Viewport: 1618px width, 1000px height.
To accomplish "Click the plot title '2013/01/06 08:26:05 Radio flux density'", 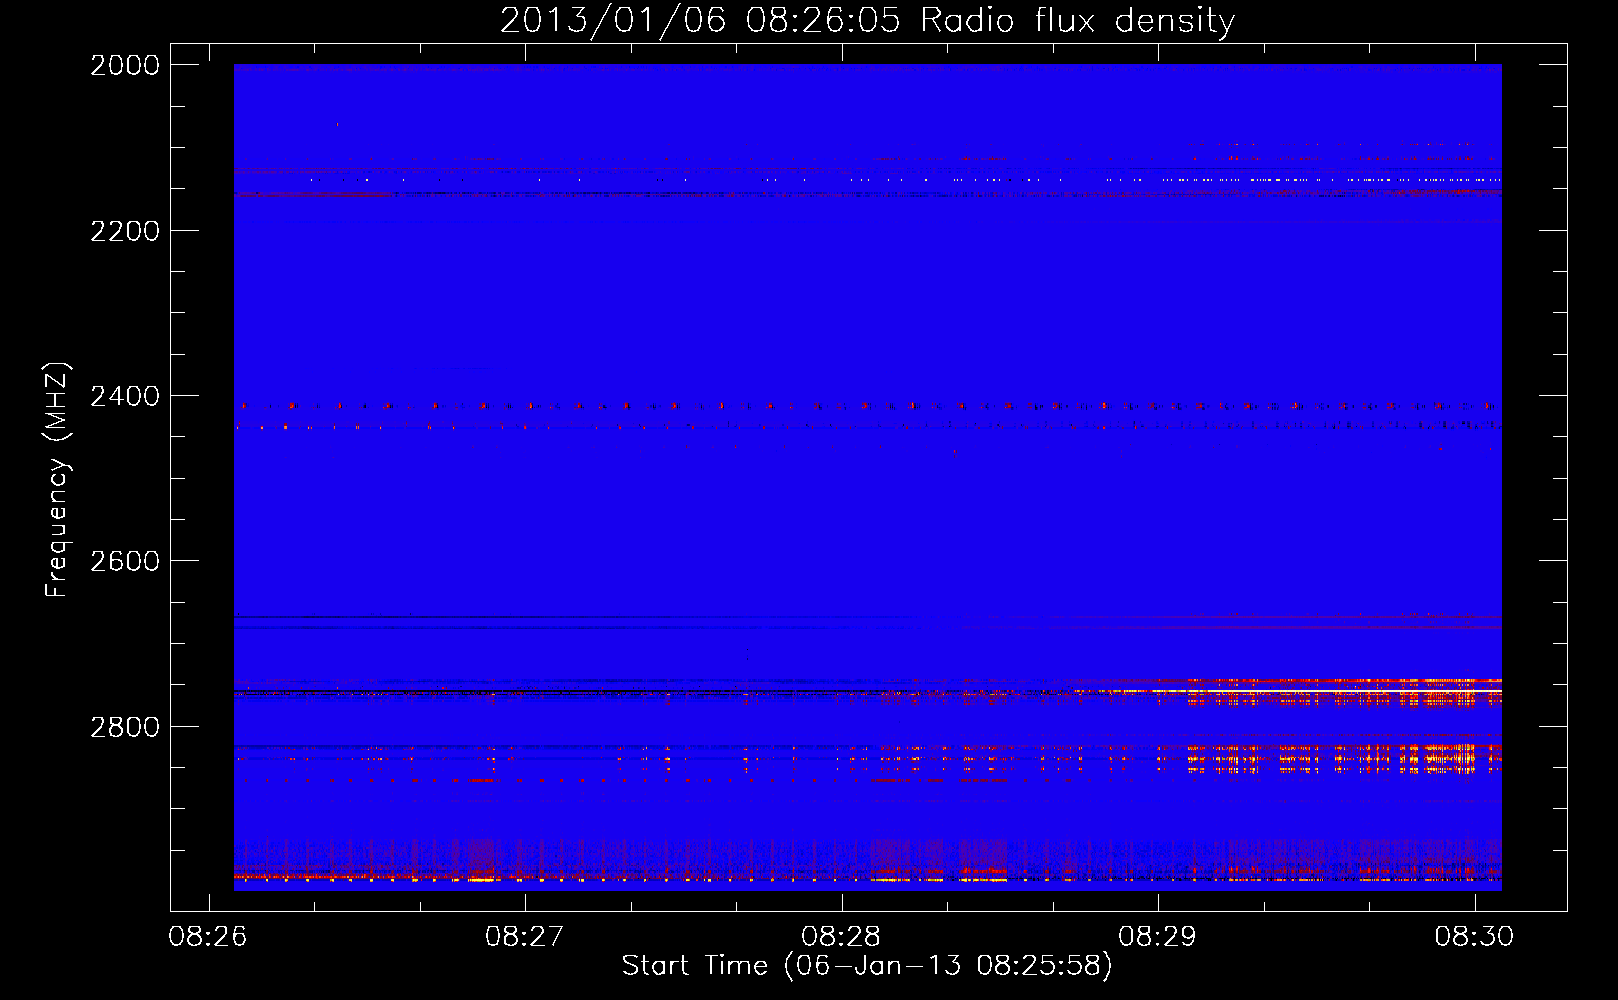I will pyautogui.click(x=867, y=20).
